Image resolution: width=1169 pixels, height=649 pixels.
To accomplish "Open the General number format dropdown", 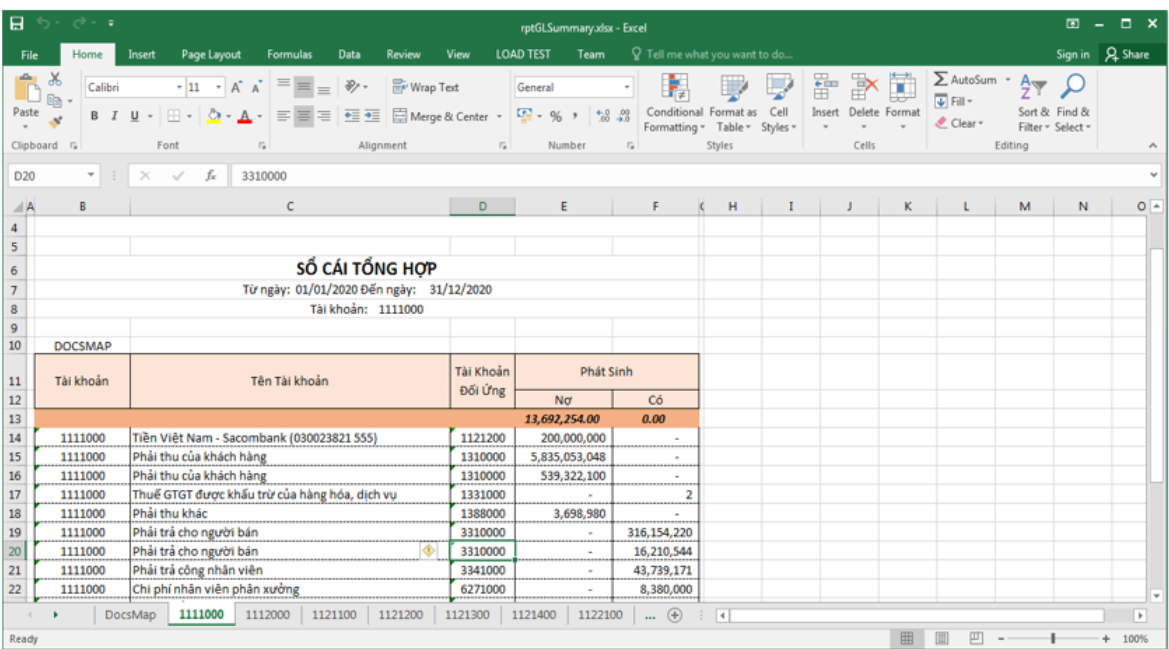I will pyautogui.click(x=627, y=88).
